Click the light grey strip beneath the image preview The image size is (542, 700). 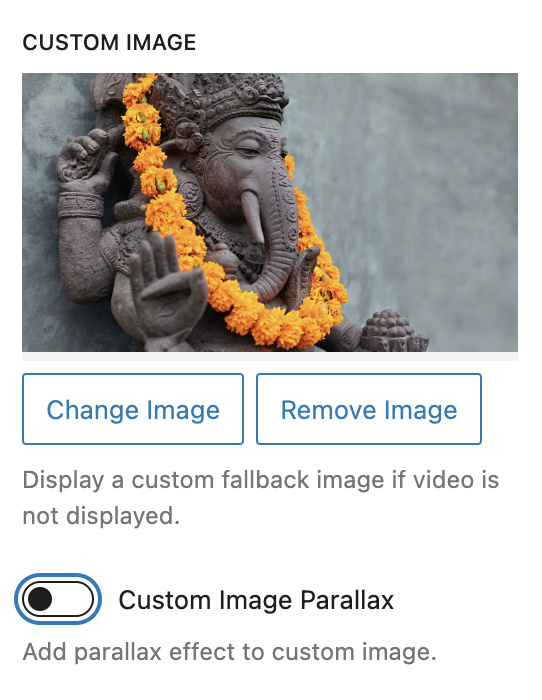coord(270,356)
